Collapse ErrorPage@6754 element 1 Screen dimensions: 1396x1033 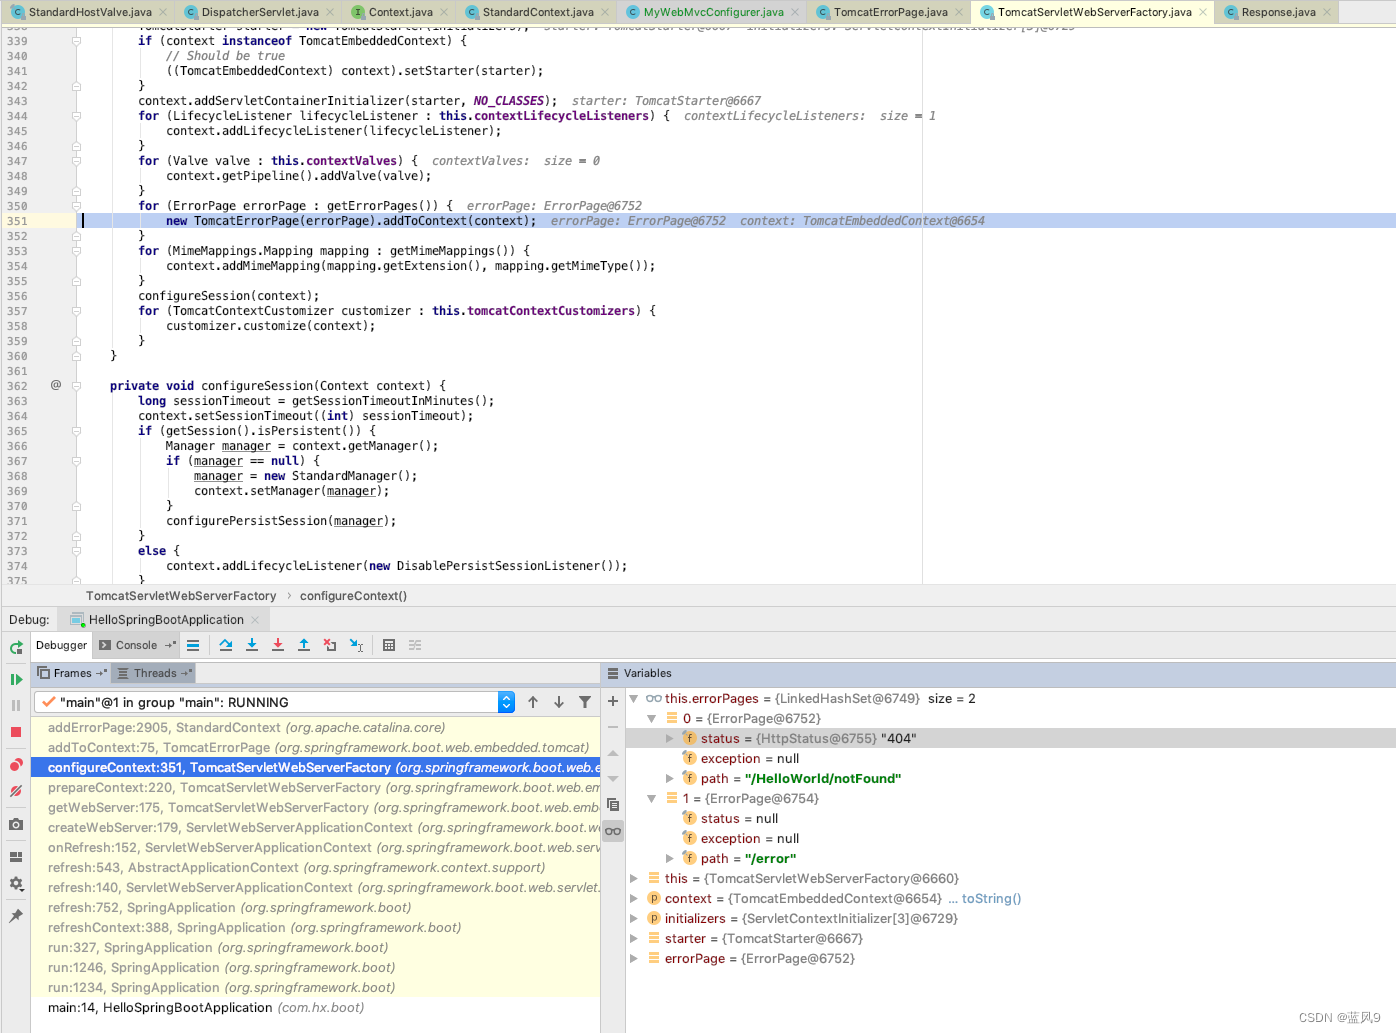tap(652, 799)
